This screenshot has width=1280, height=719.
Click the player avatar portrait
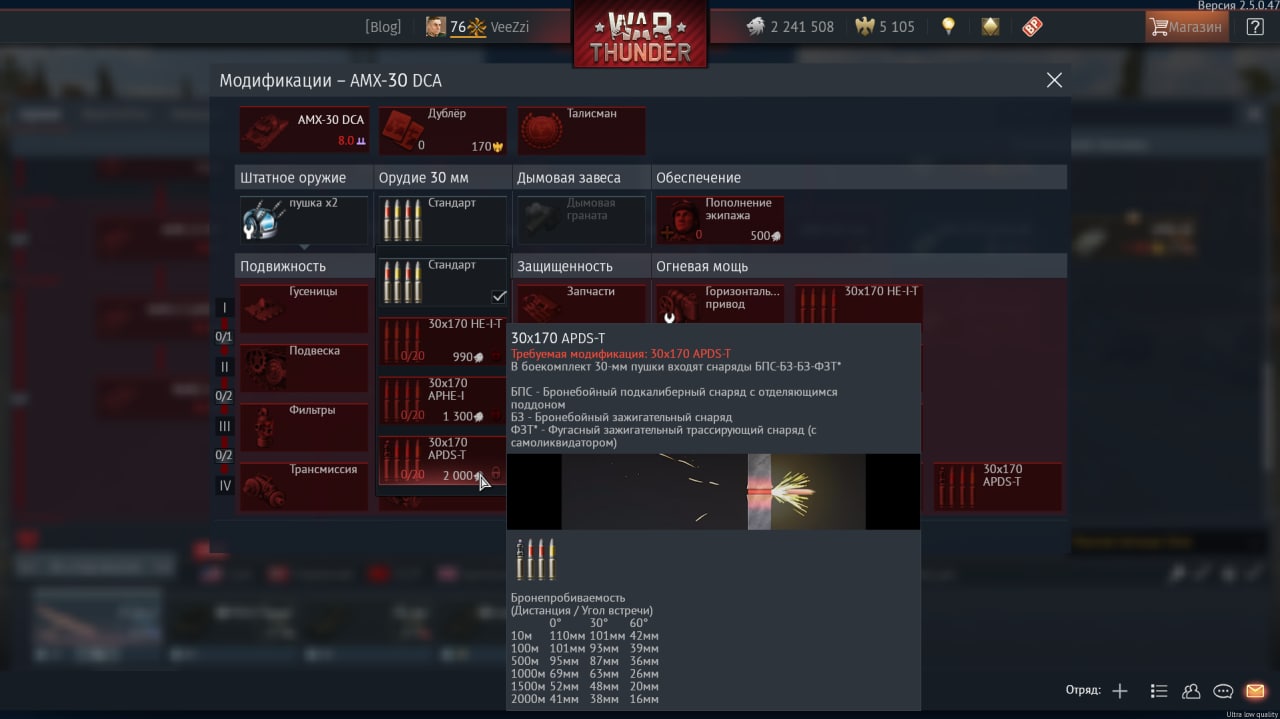point(435,27)
